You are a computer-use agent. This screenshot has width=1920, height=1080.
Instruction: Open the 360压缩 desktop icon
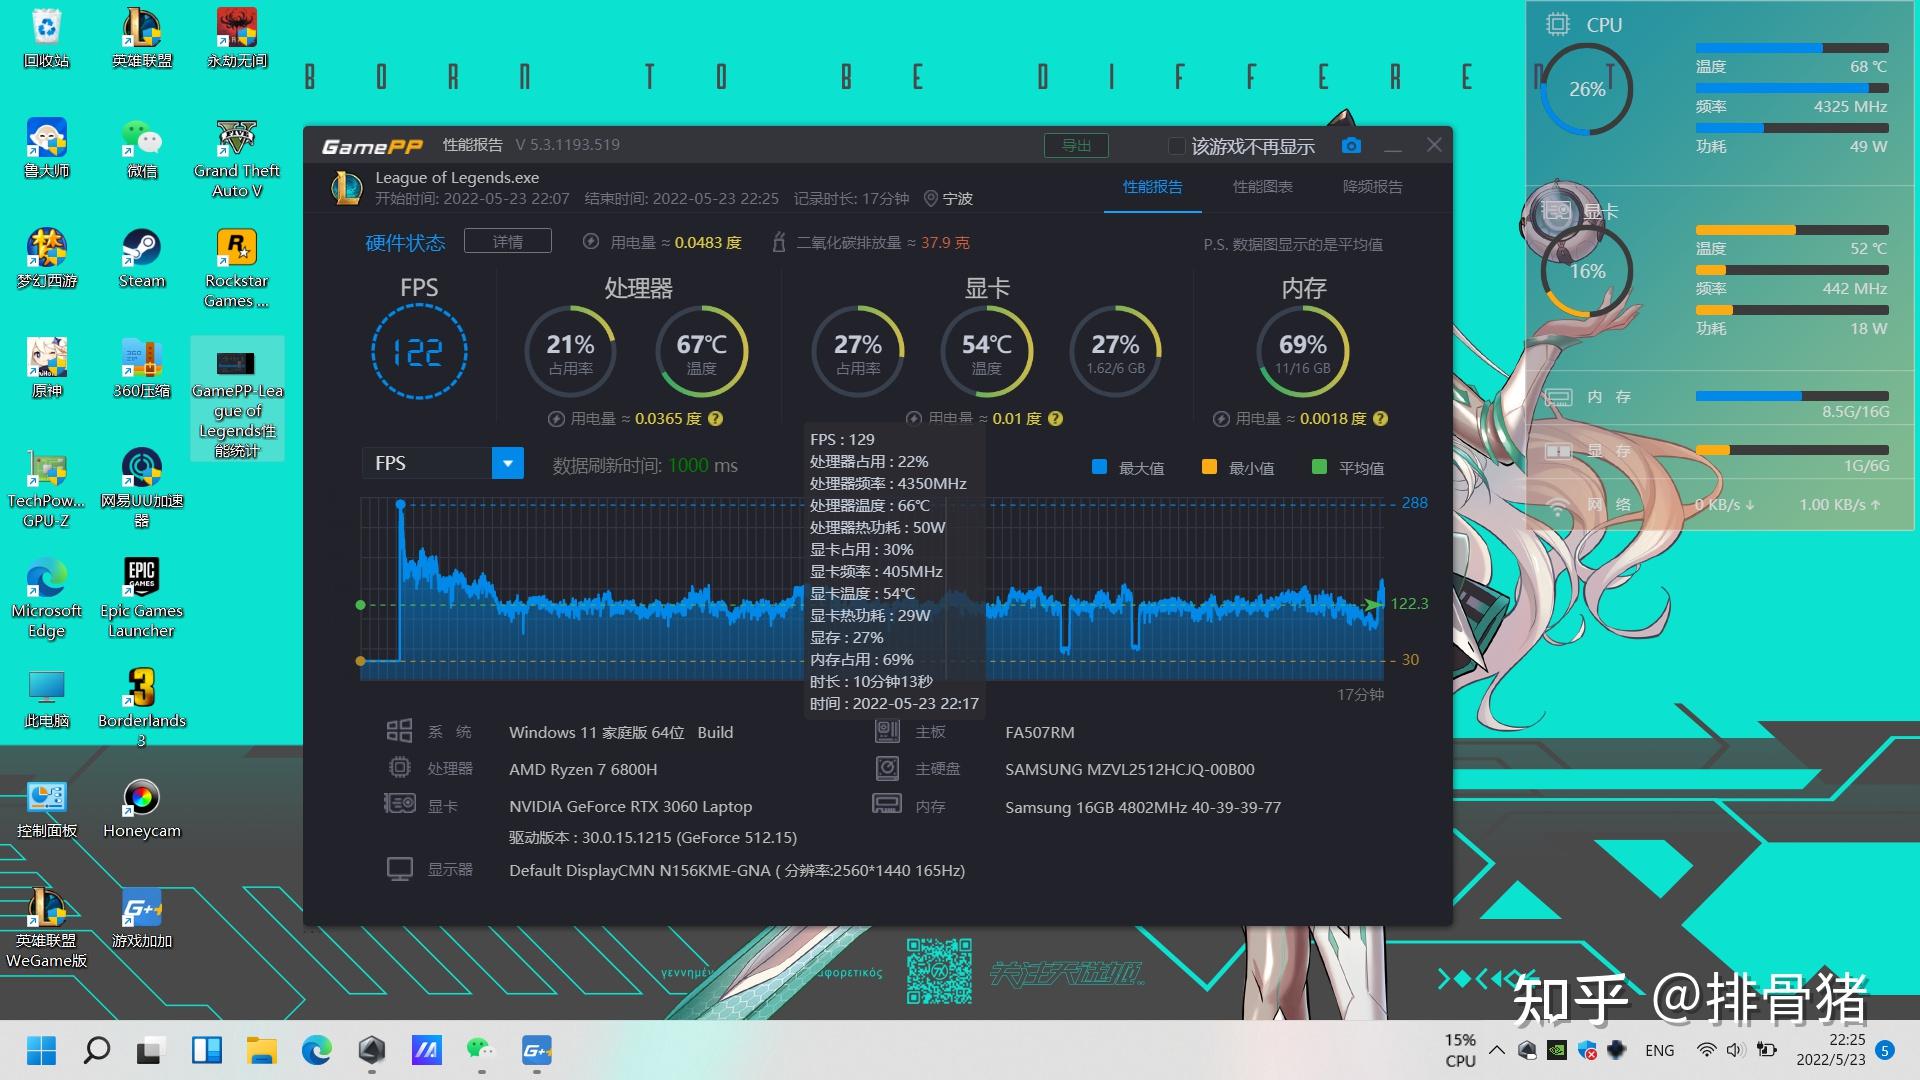click(x=142, y=368)
